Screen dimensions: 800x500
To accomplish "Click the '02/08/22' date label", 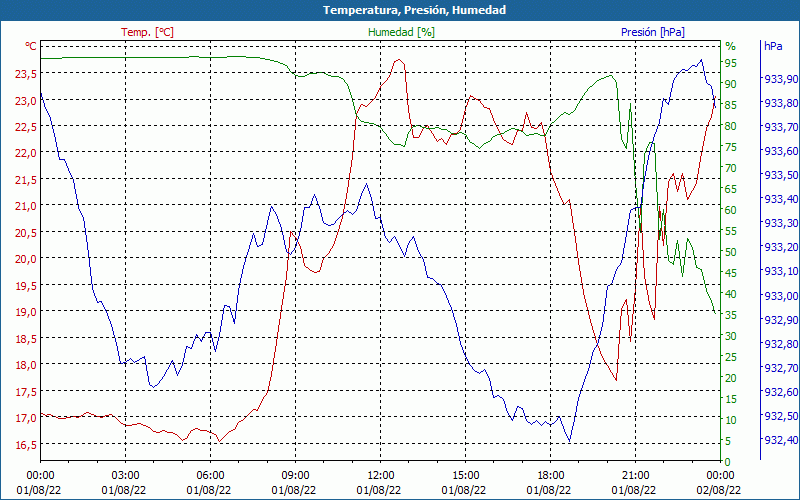I will pos(718,490).
